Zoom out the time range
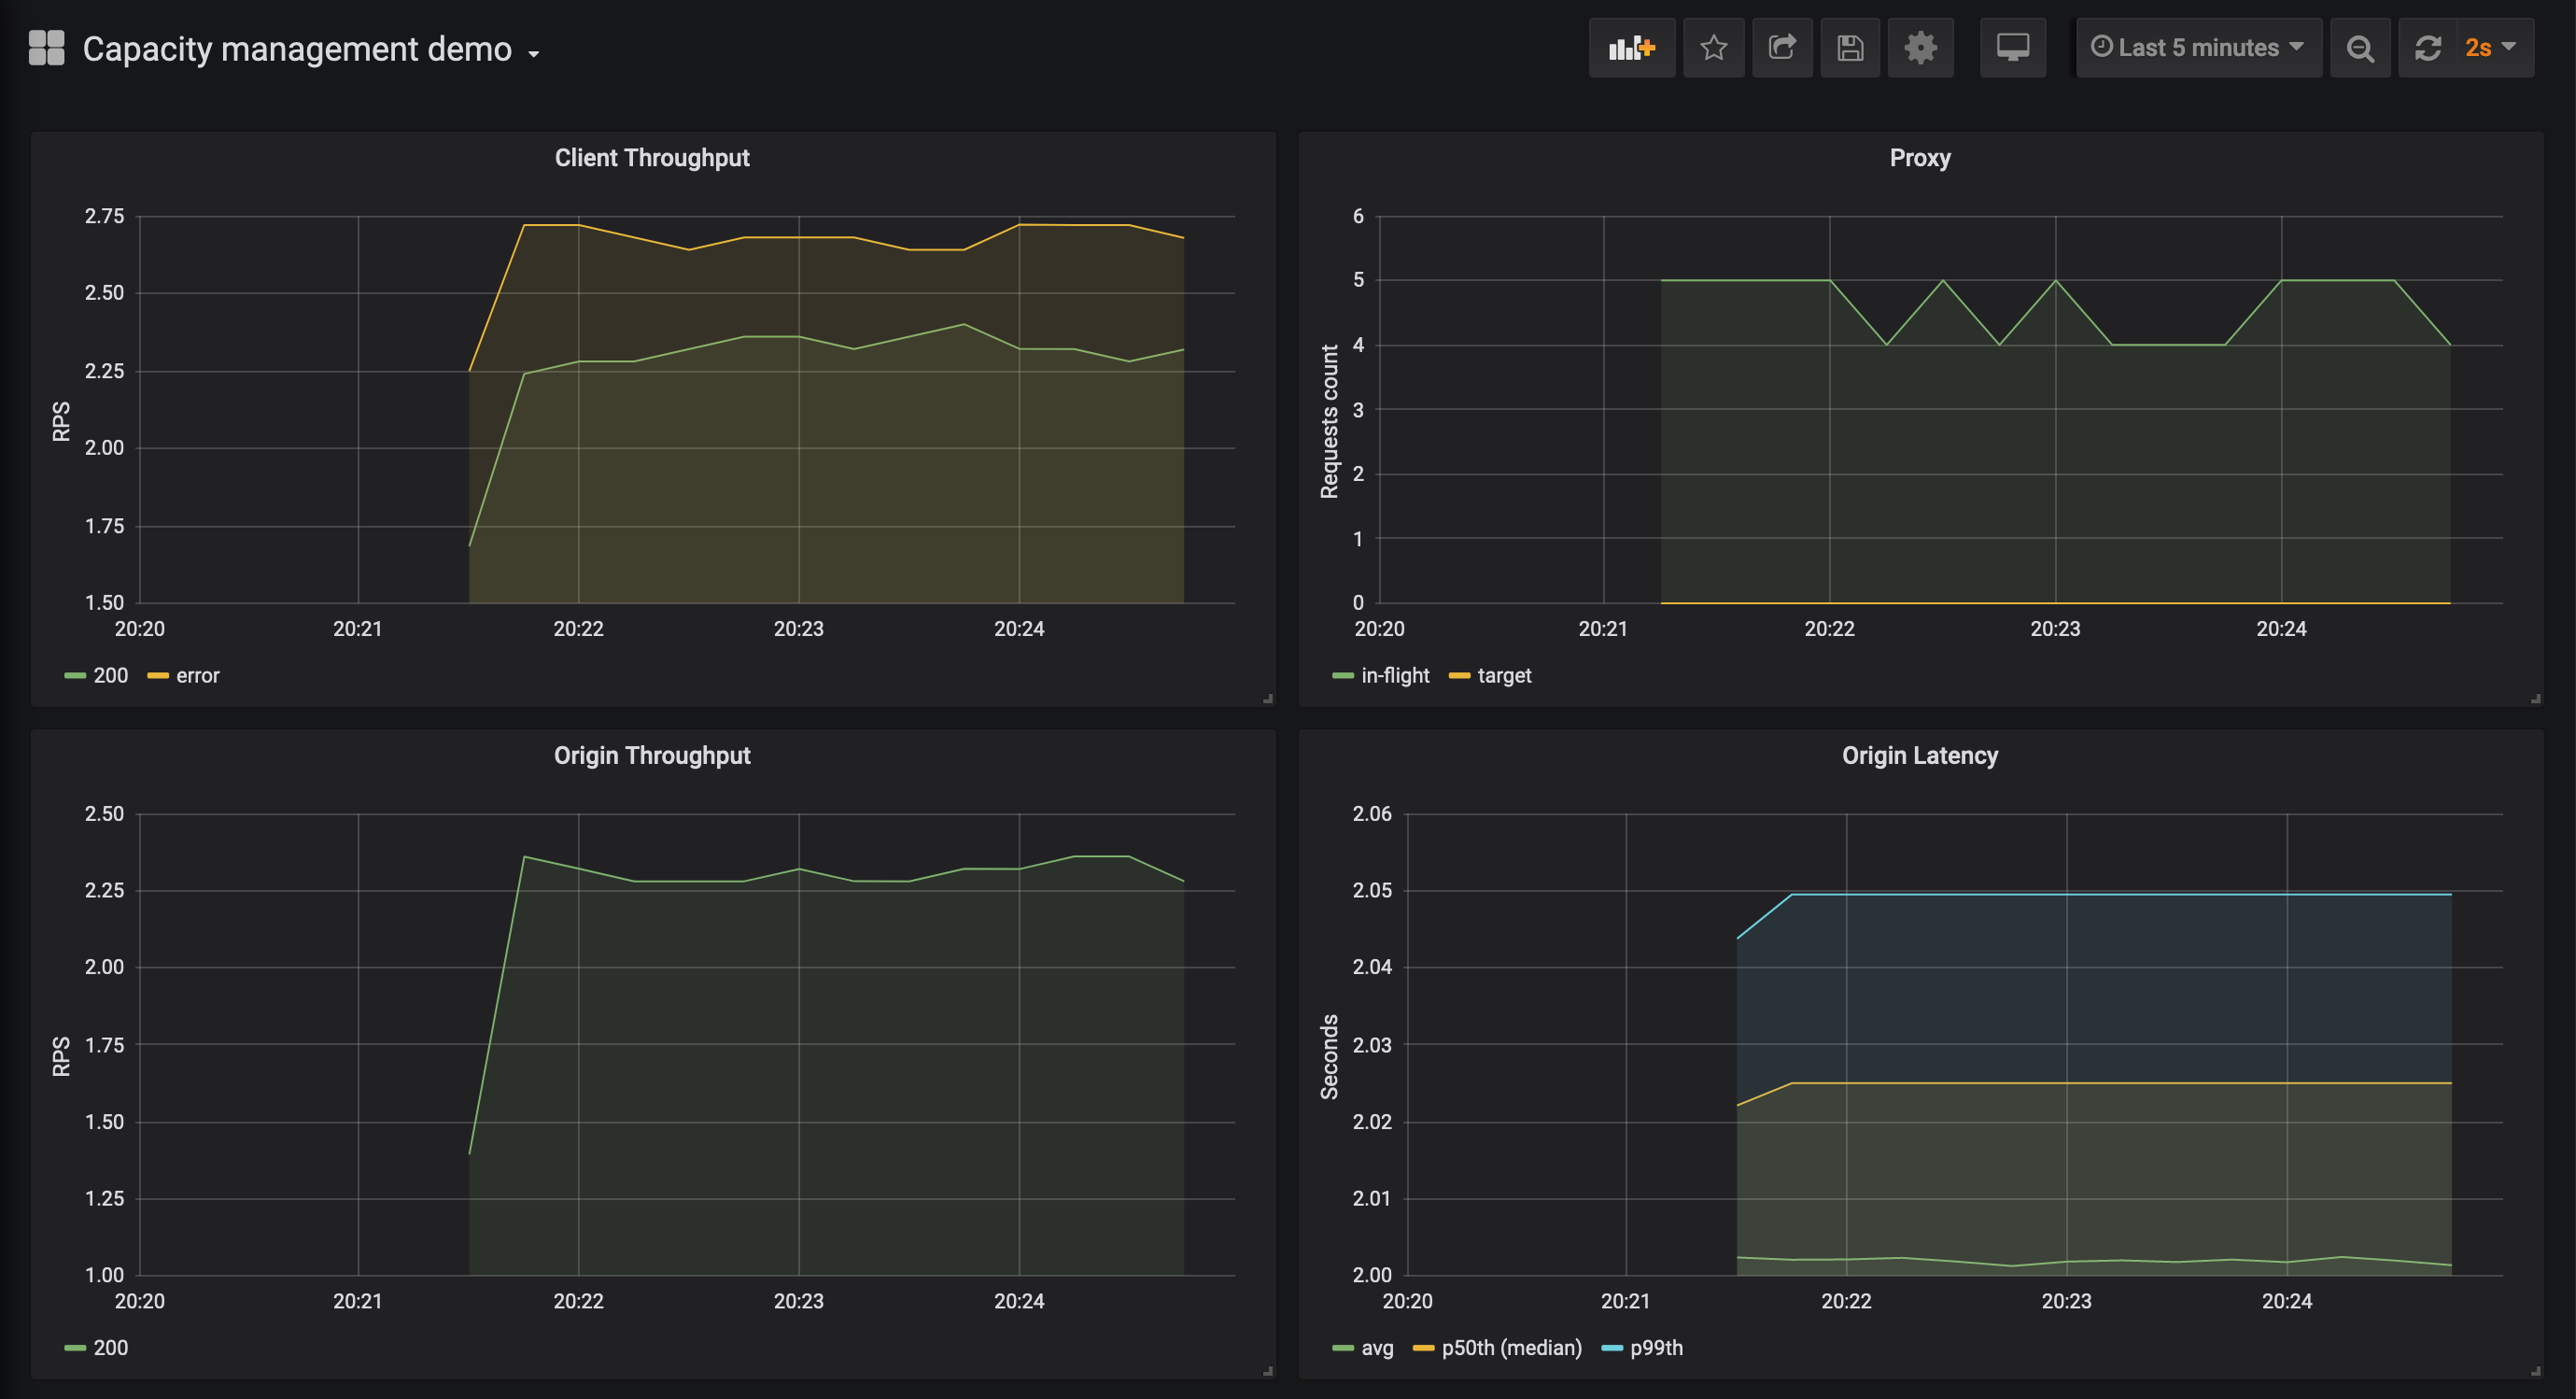2576x1399 pixels. point(2360,48)
